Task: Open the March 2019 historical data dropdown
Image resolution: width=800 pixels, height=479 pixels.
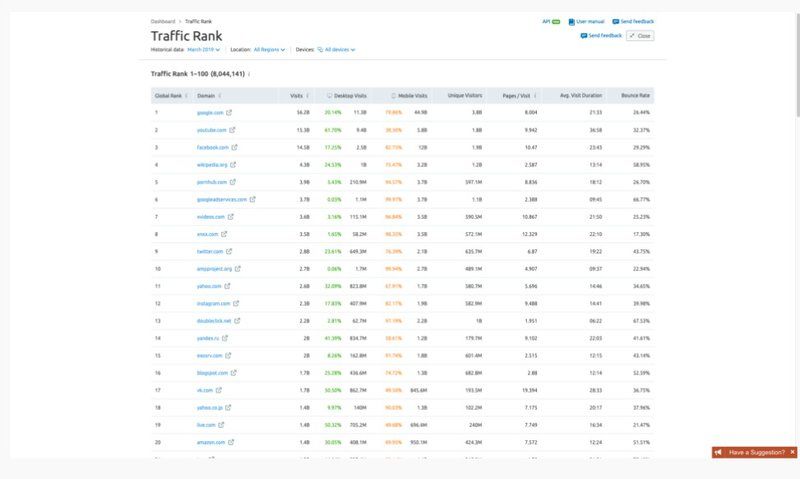Action: pyautogui.click(x=204, y=50)
